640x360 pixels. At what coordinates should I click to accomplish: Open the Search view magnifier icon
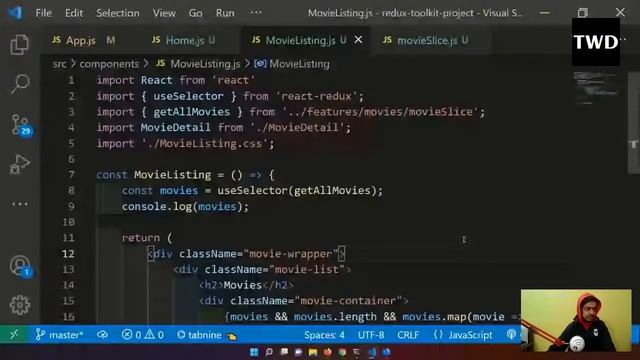click(19, 84)
